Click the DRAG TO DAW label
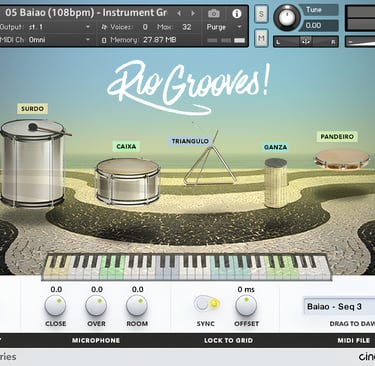The width and height of the screenshot is (375, 366). (x=352, y=324)
